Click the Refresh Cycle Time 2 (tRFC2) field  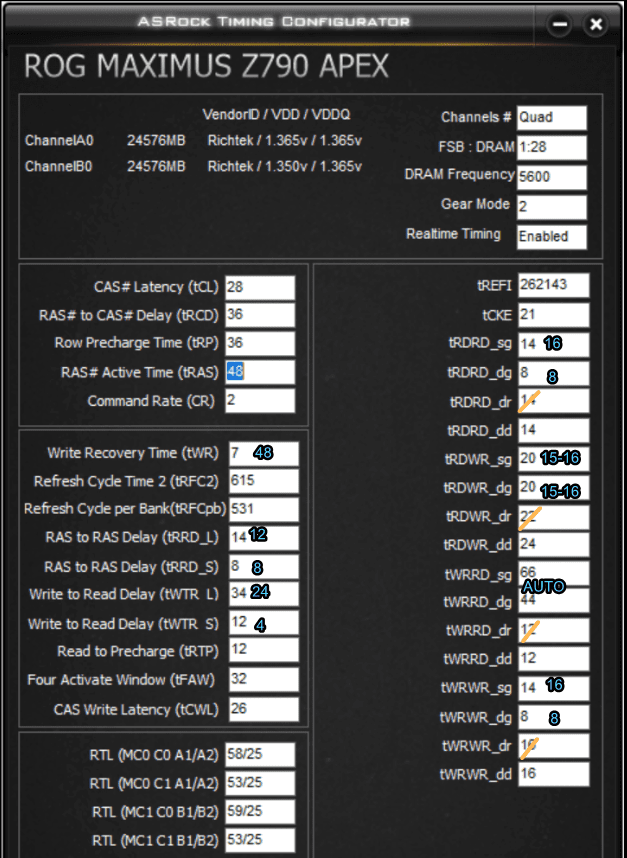264,481
